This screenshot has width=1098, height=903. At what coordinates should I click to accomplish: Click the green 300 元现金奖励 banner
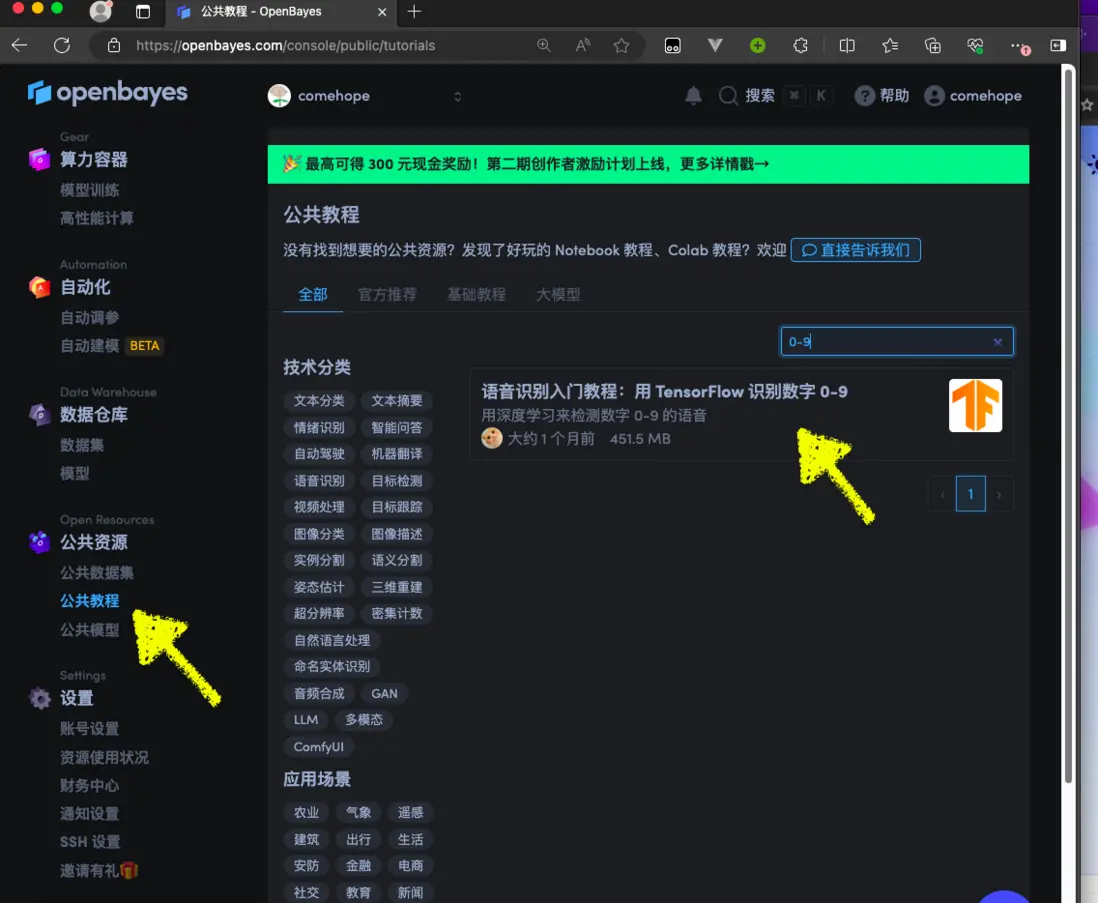tap(648, 164)
